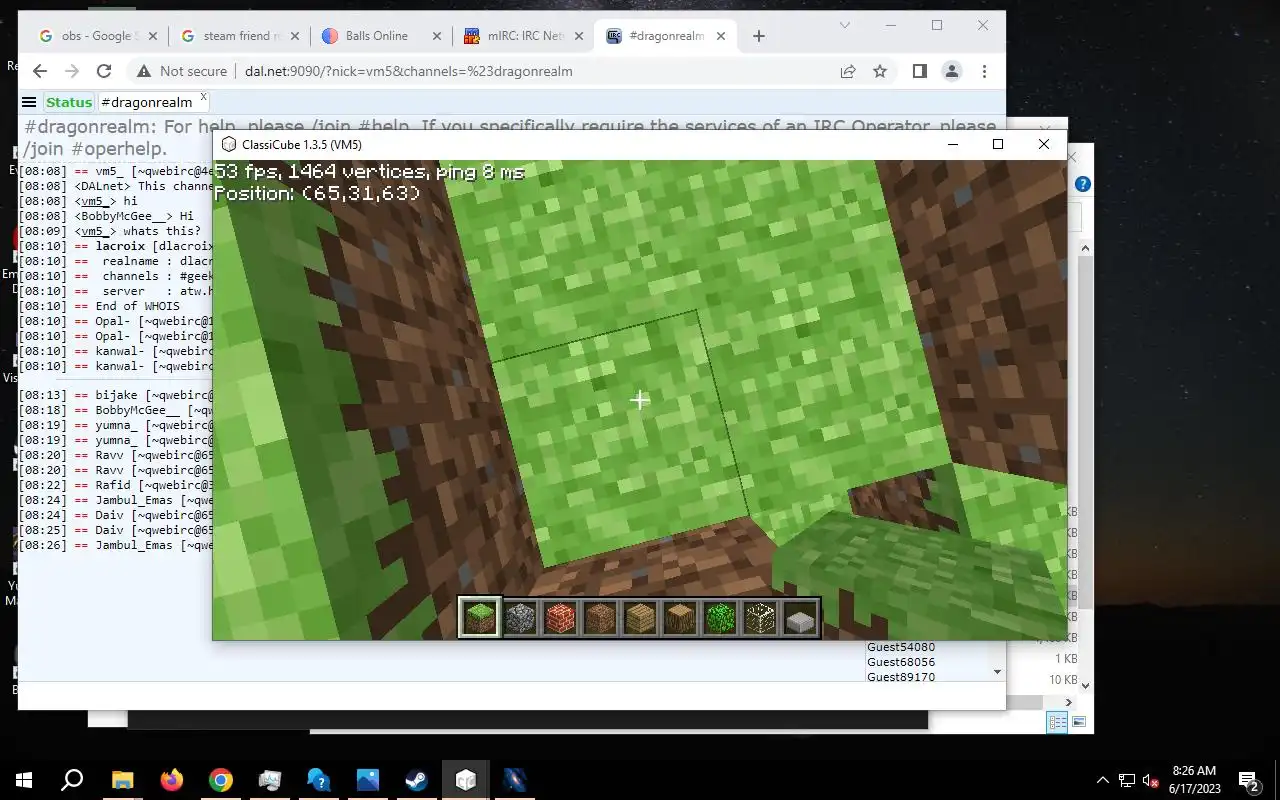Viewport: 1280px width, 800px height.
Task: Close the #dragonrealm channel tab in qwebirc
Action: point(203,97)
